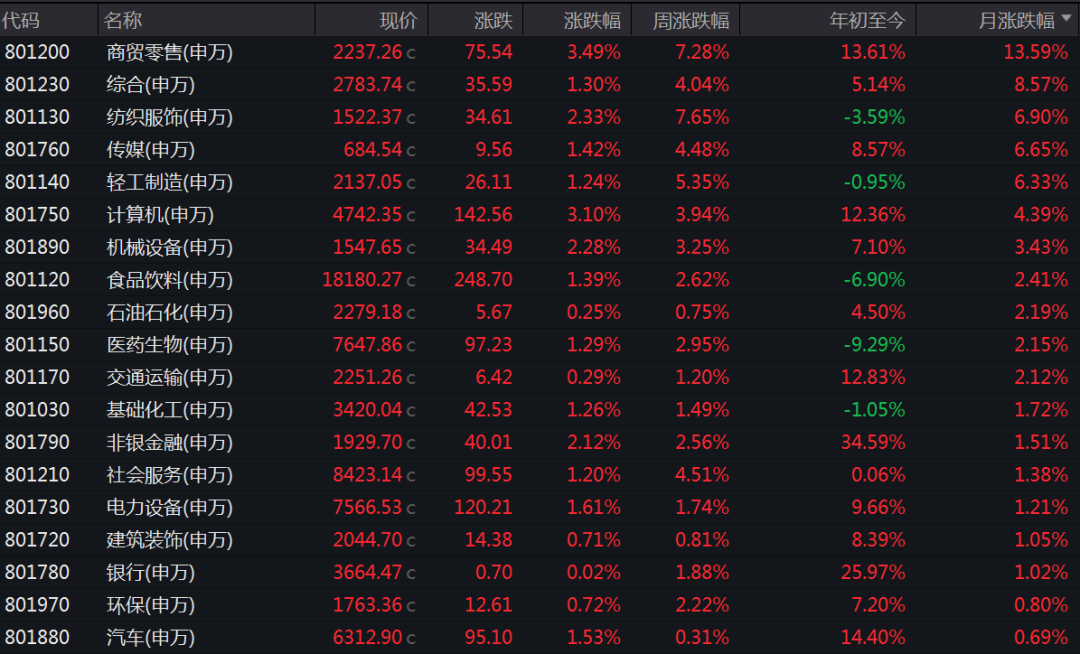Click monthly change 1.51%
The height and width of the screenshot is (654, 1080).
click(1041, 441)
